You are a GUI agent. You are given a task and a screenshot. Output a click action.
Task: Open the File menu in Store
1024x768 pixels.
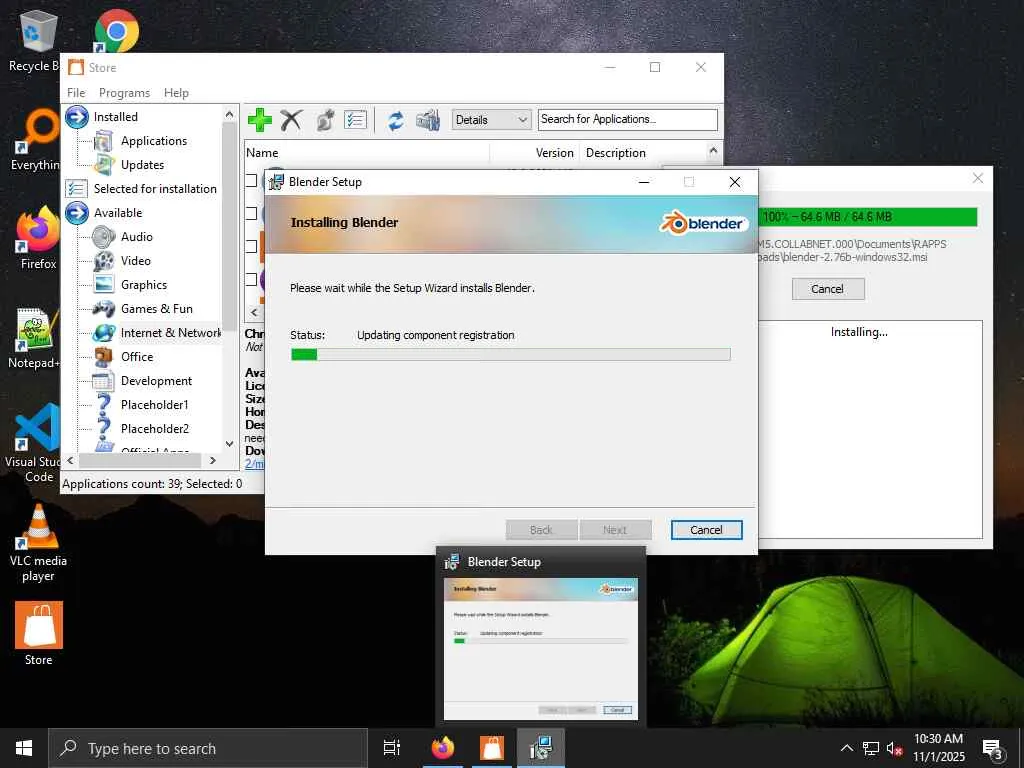pyautogui.click(x=76, y=93)
